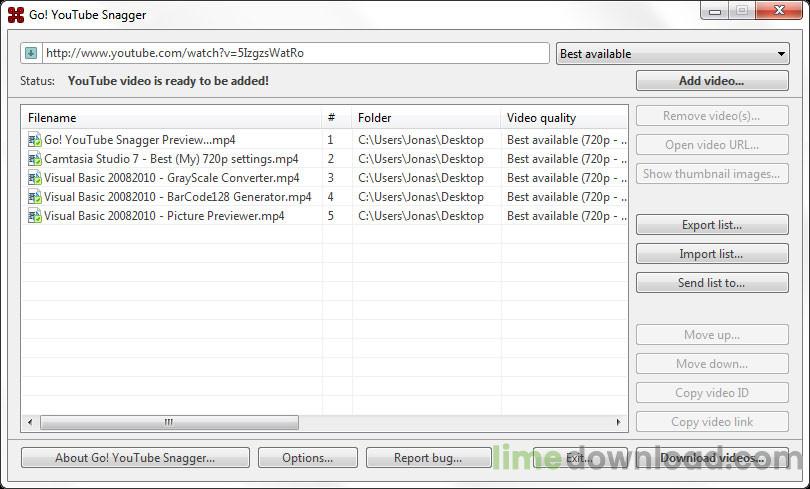Click file icon of Picture Previewer row

35,216
